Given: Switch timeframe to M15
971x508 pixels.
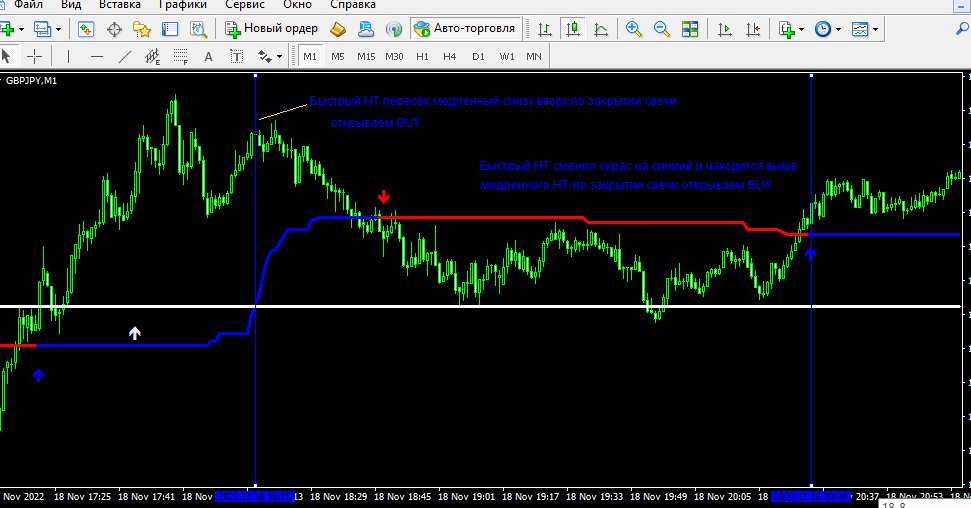Looking at the screenshot, I should click(366, 56).
